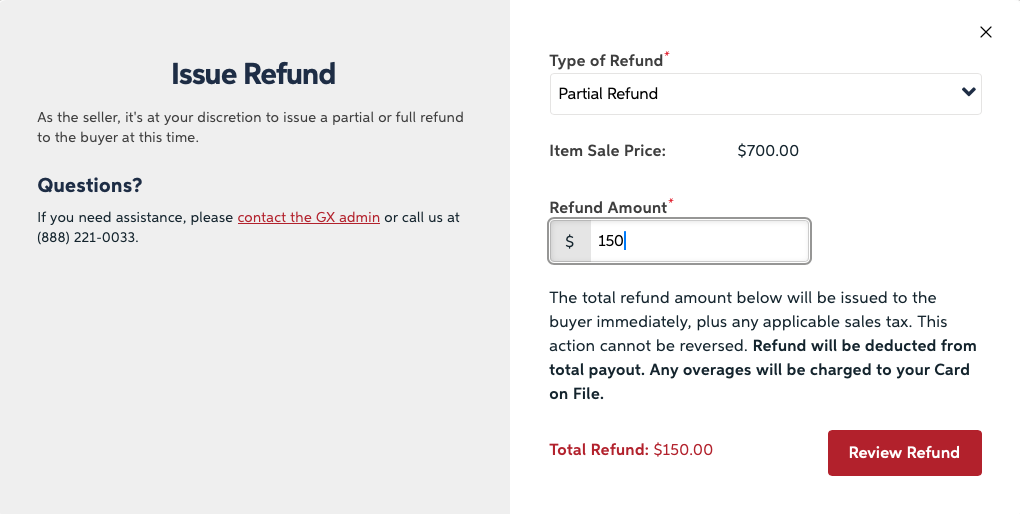Click the $700.00 sale price value
The image size is (1020, 514).
tap(768, 151)
